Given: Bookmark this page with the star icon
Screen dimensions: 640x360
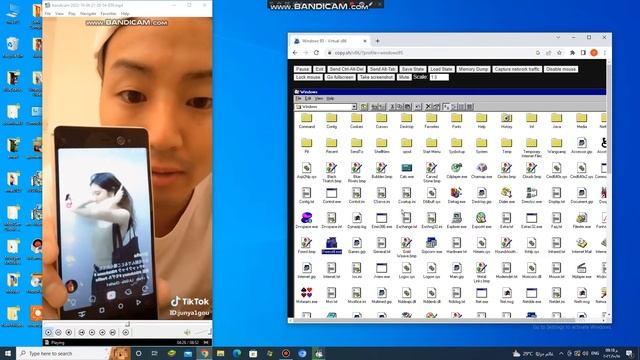Looking at the screenshot, I should [x=559, y=53].
